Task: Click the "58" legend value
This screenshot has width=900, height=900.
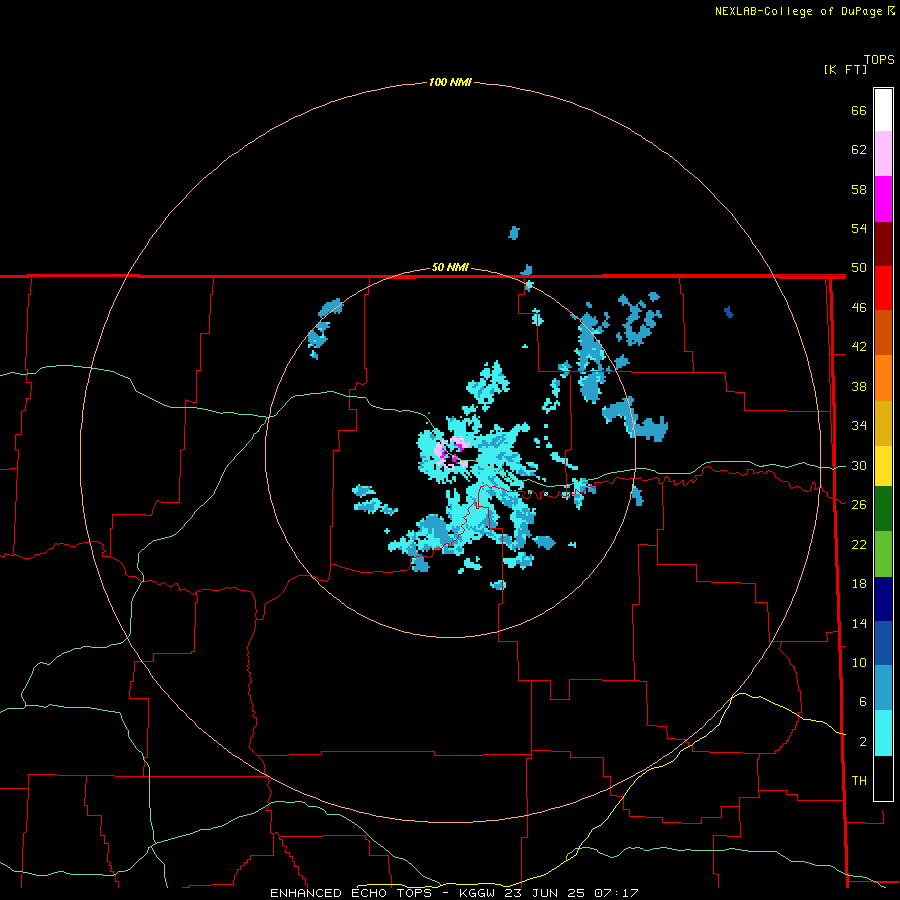Action: [859, 189]
